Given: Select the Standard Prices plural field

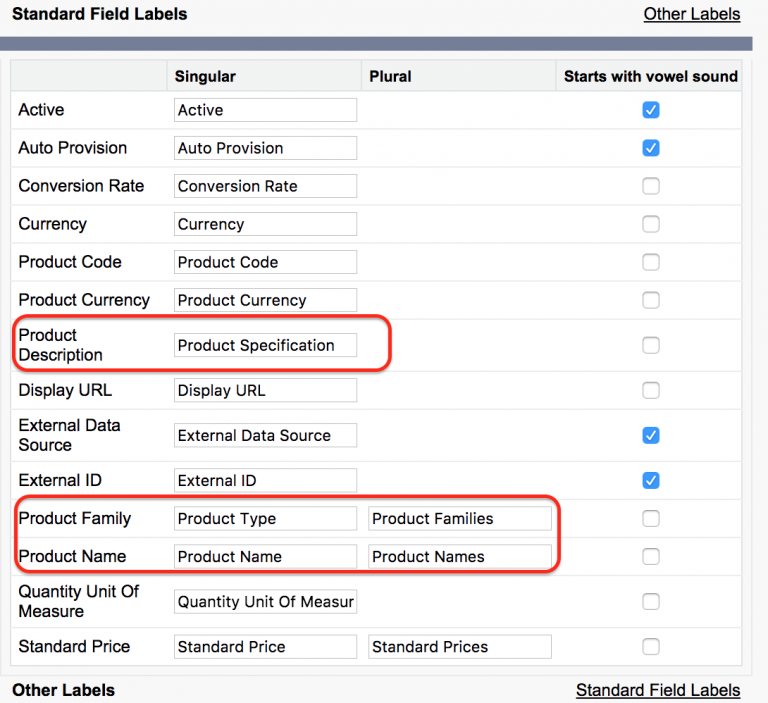Looking at the screenshot, I should click(x=459, y=647).
